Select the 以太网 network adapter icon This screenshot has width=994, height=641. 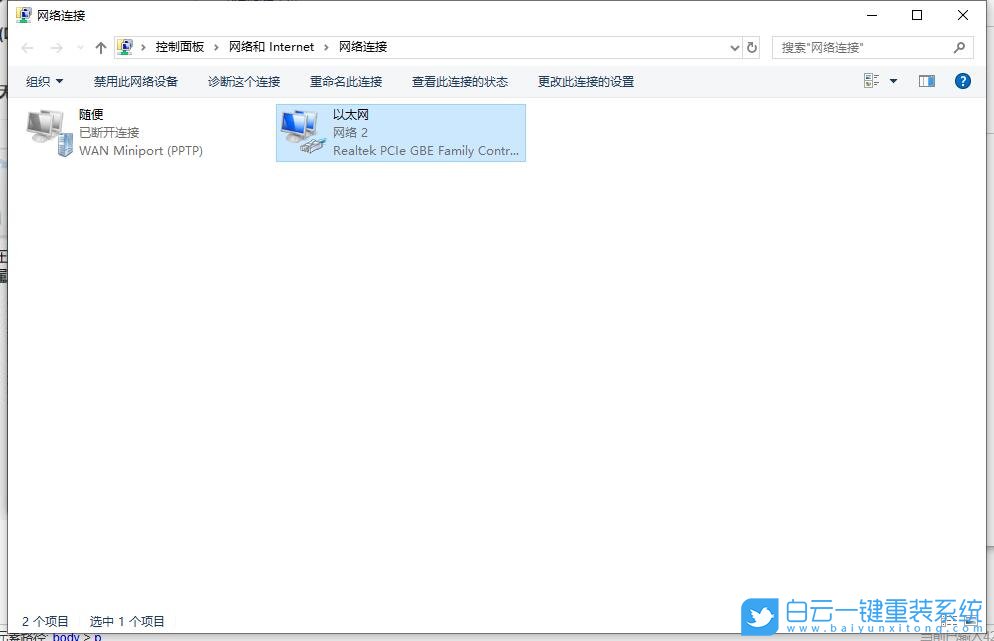[303, 132]
